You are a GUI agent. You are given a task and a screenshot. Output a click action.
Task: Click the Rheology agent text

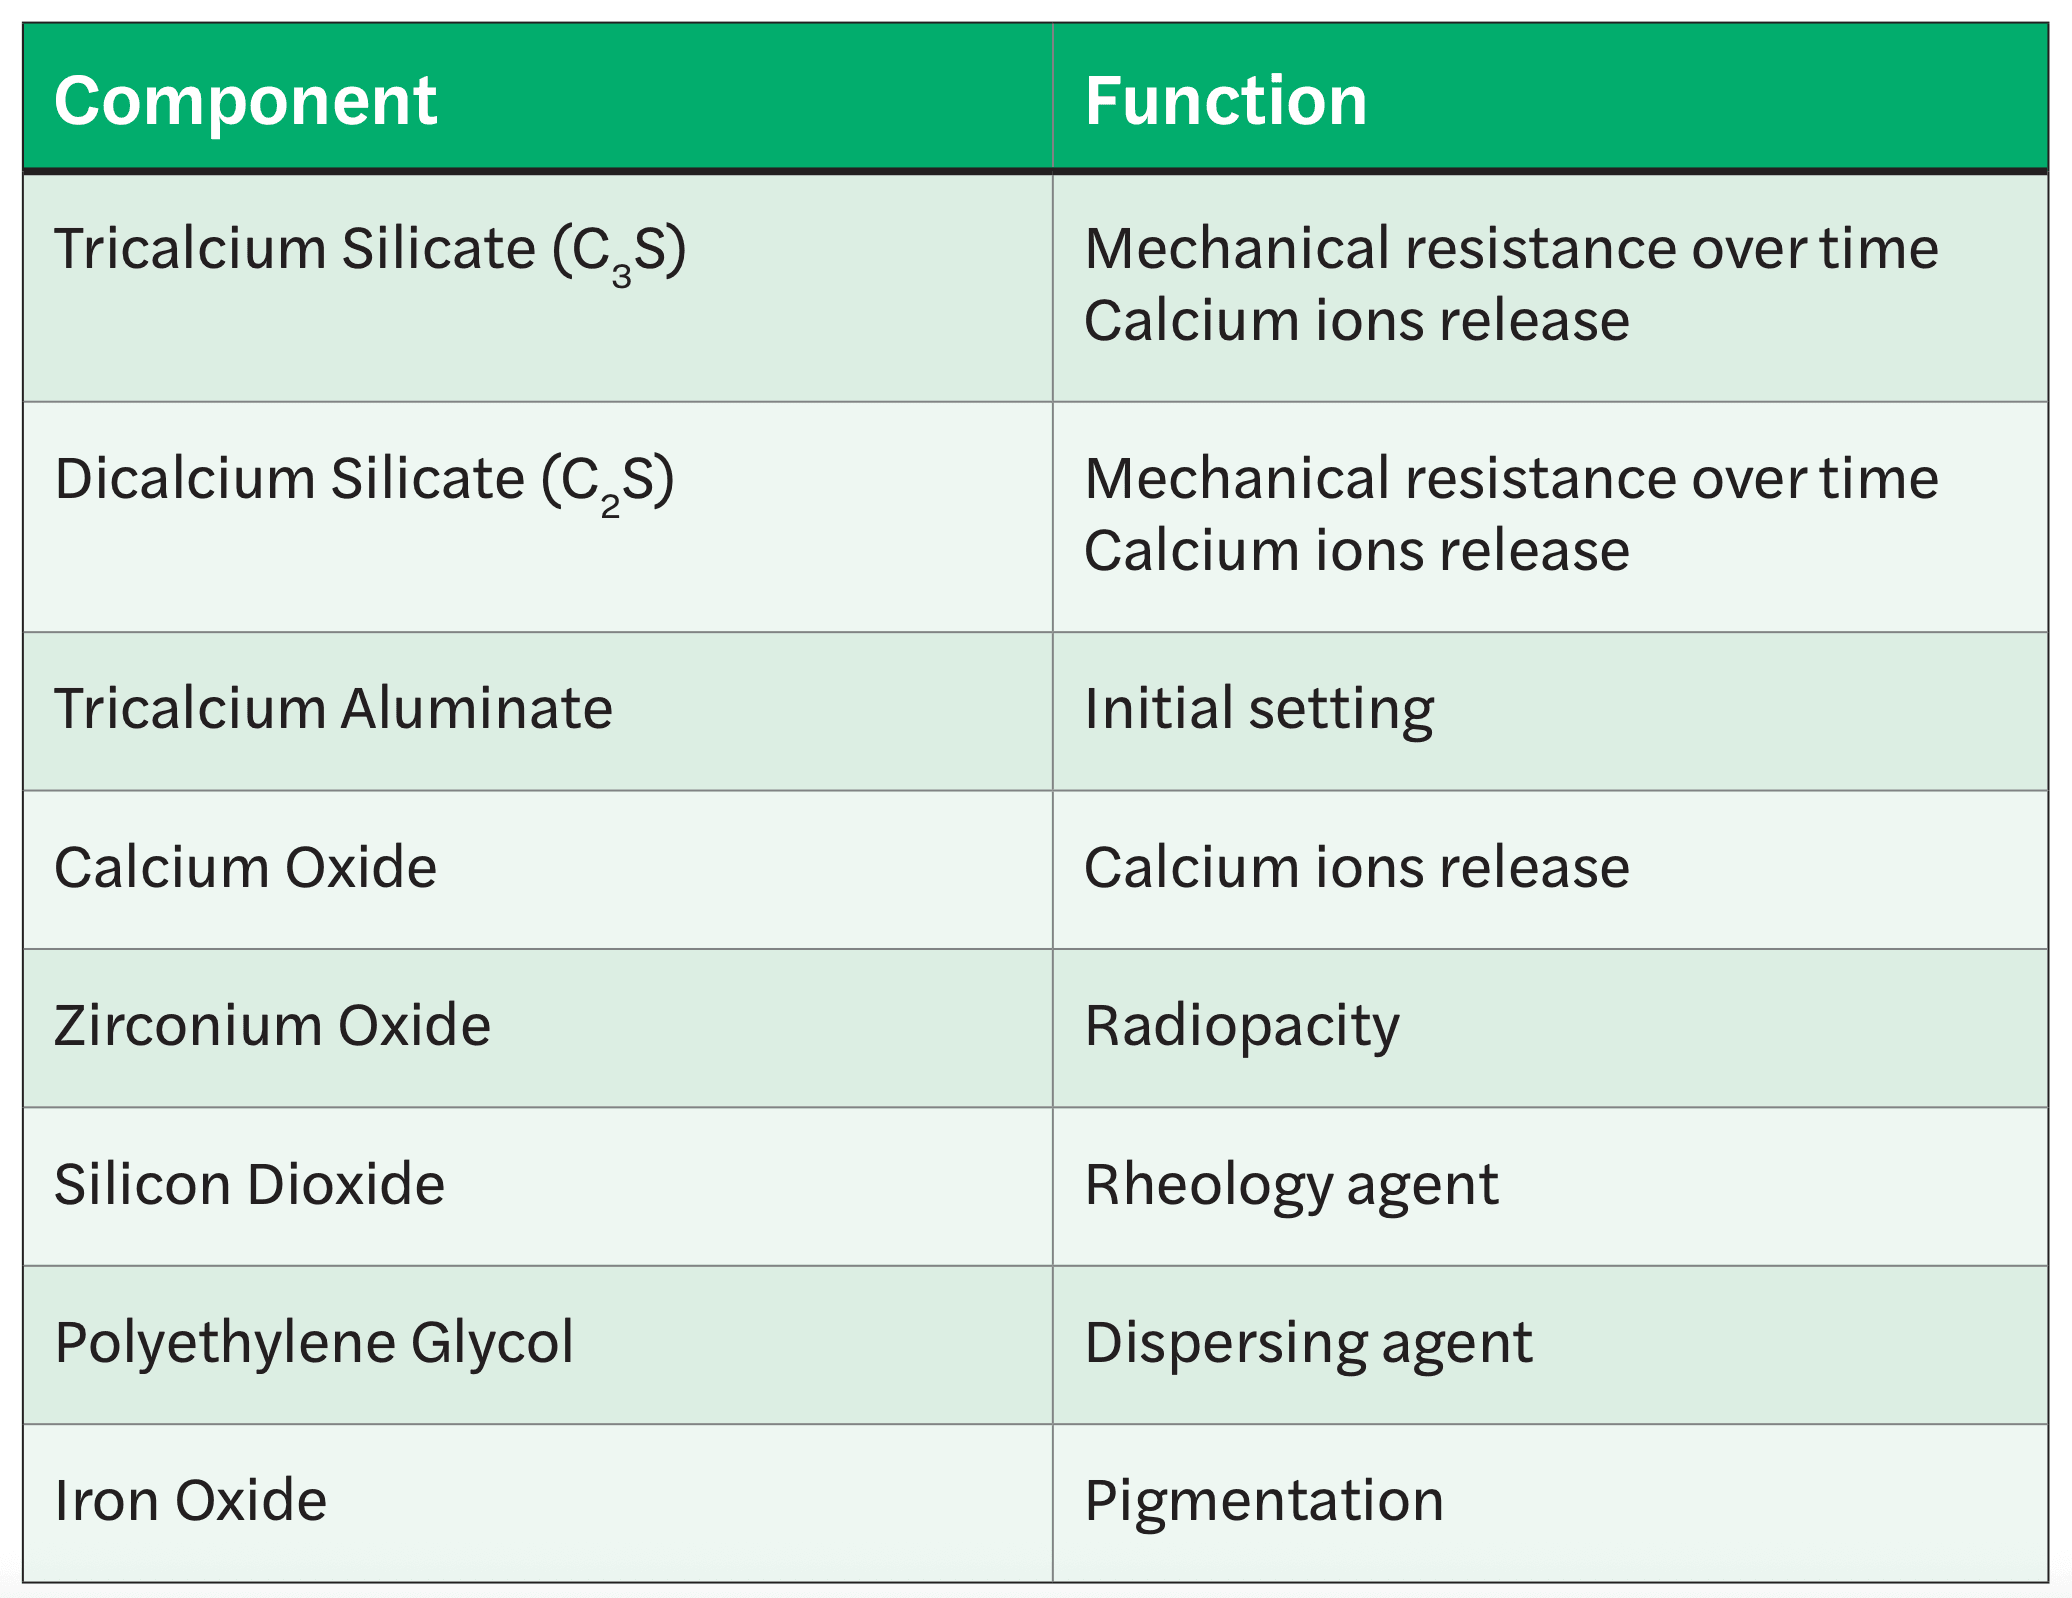coord(1292,1187)
